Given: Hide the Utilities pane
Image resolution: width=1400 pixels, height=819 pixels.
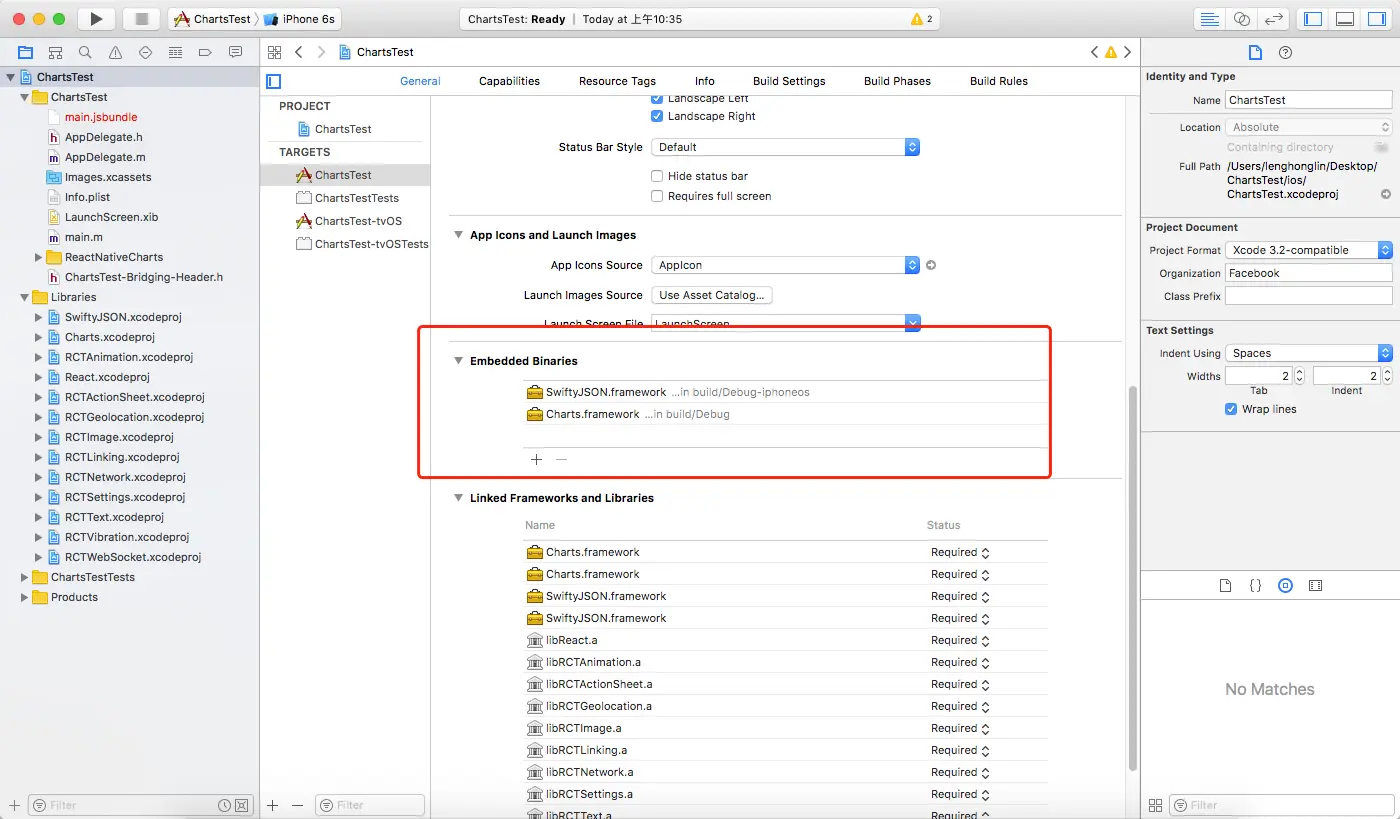Looking at the screenshot, I should tap(1376, 19).
